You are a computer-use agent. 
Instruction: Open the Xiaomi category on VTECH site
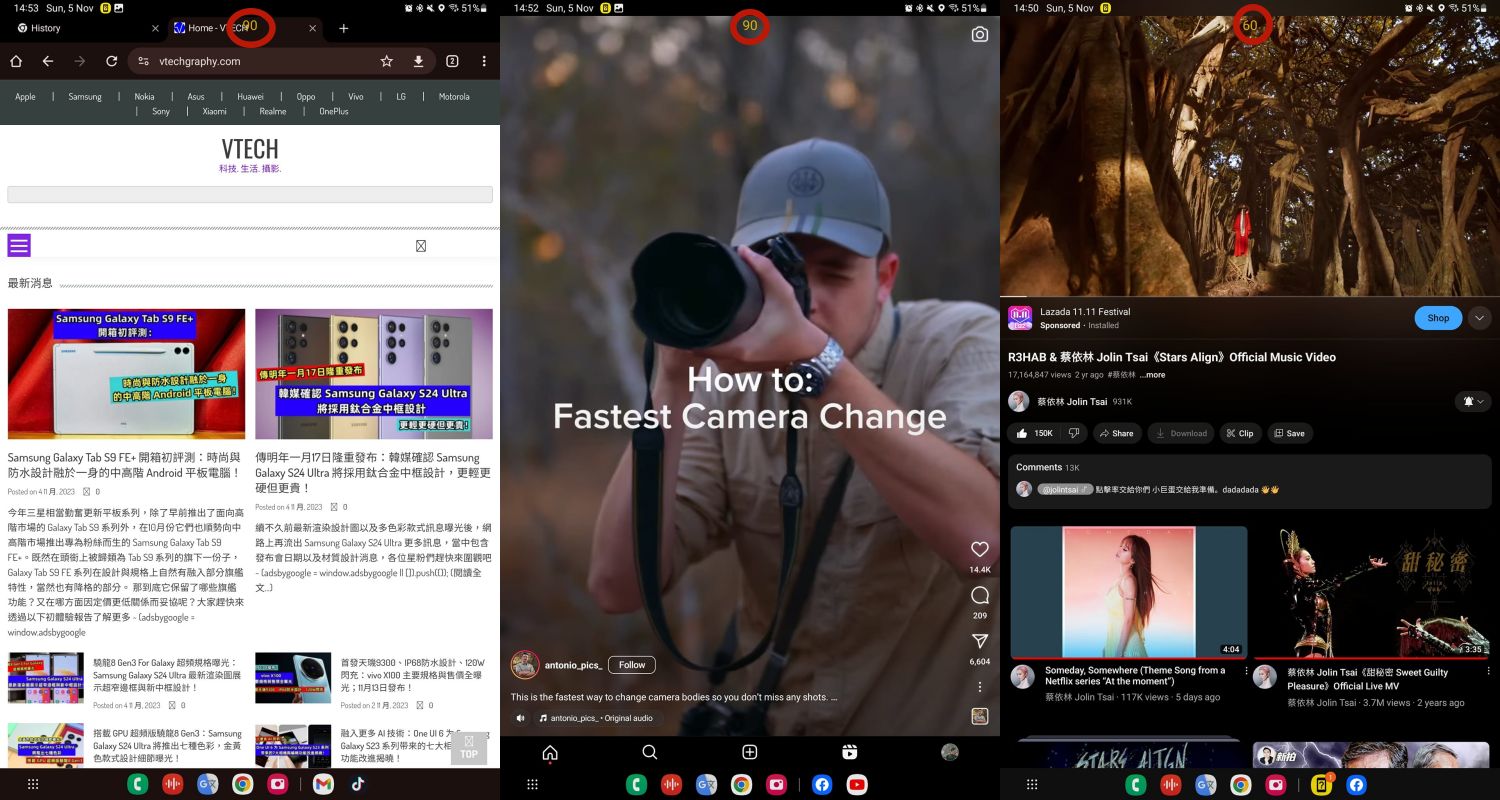(x=215, y=112)
